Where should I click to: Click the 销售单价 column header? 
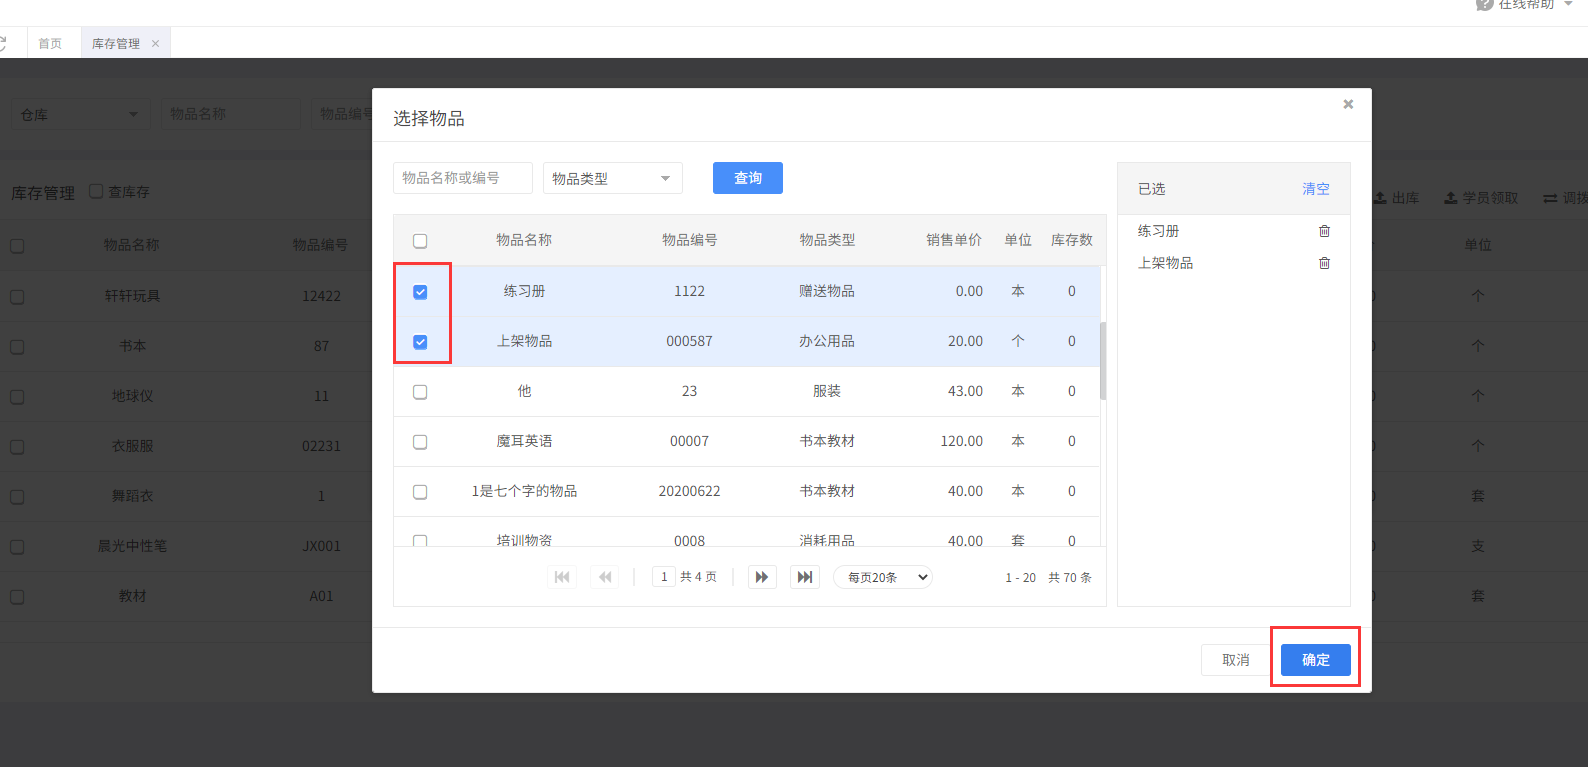coord(954,240)
